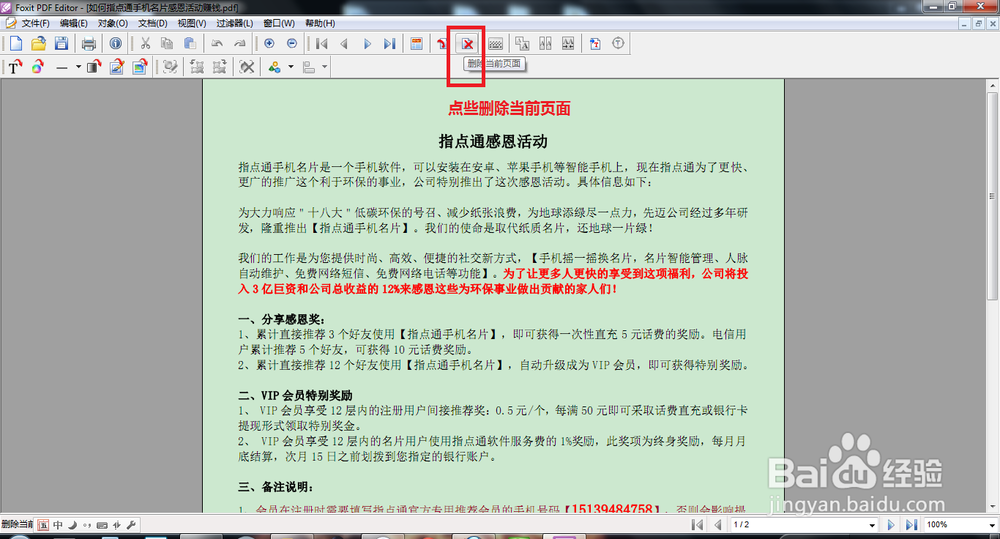Show document information icon
This screenshot has height=539, width=1000.
(115, 43)
